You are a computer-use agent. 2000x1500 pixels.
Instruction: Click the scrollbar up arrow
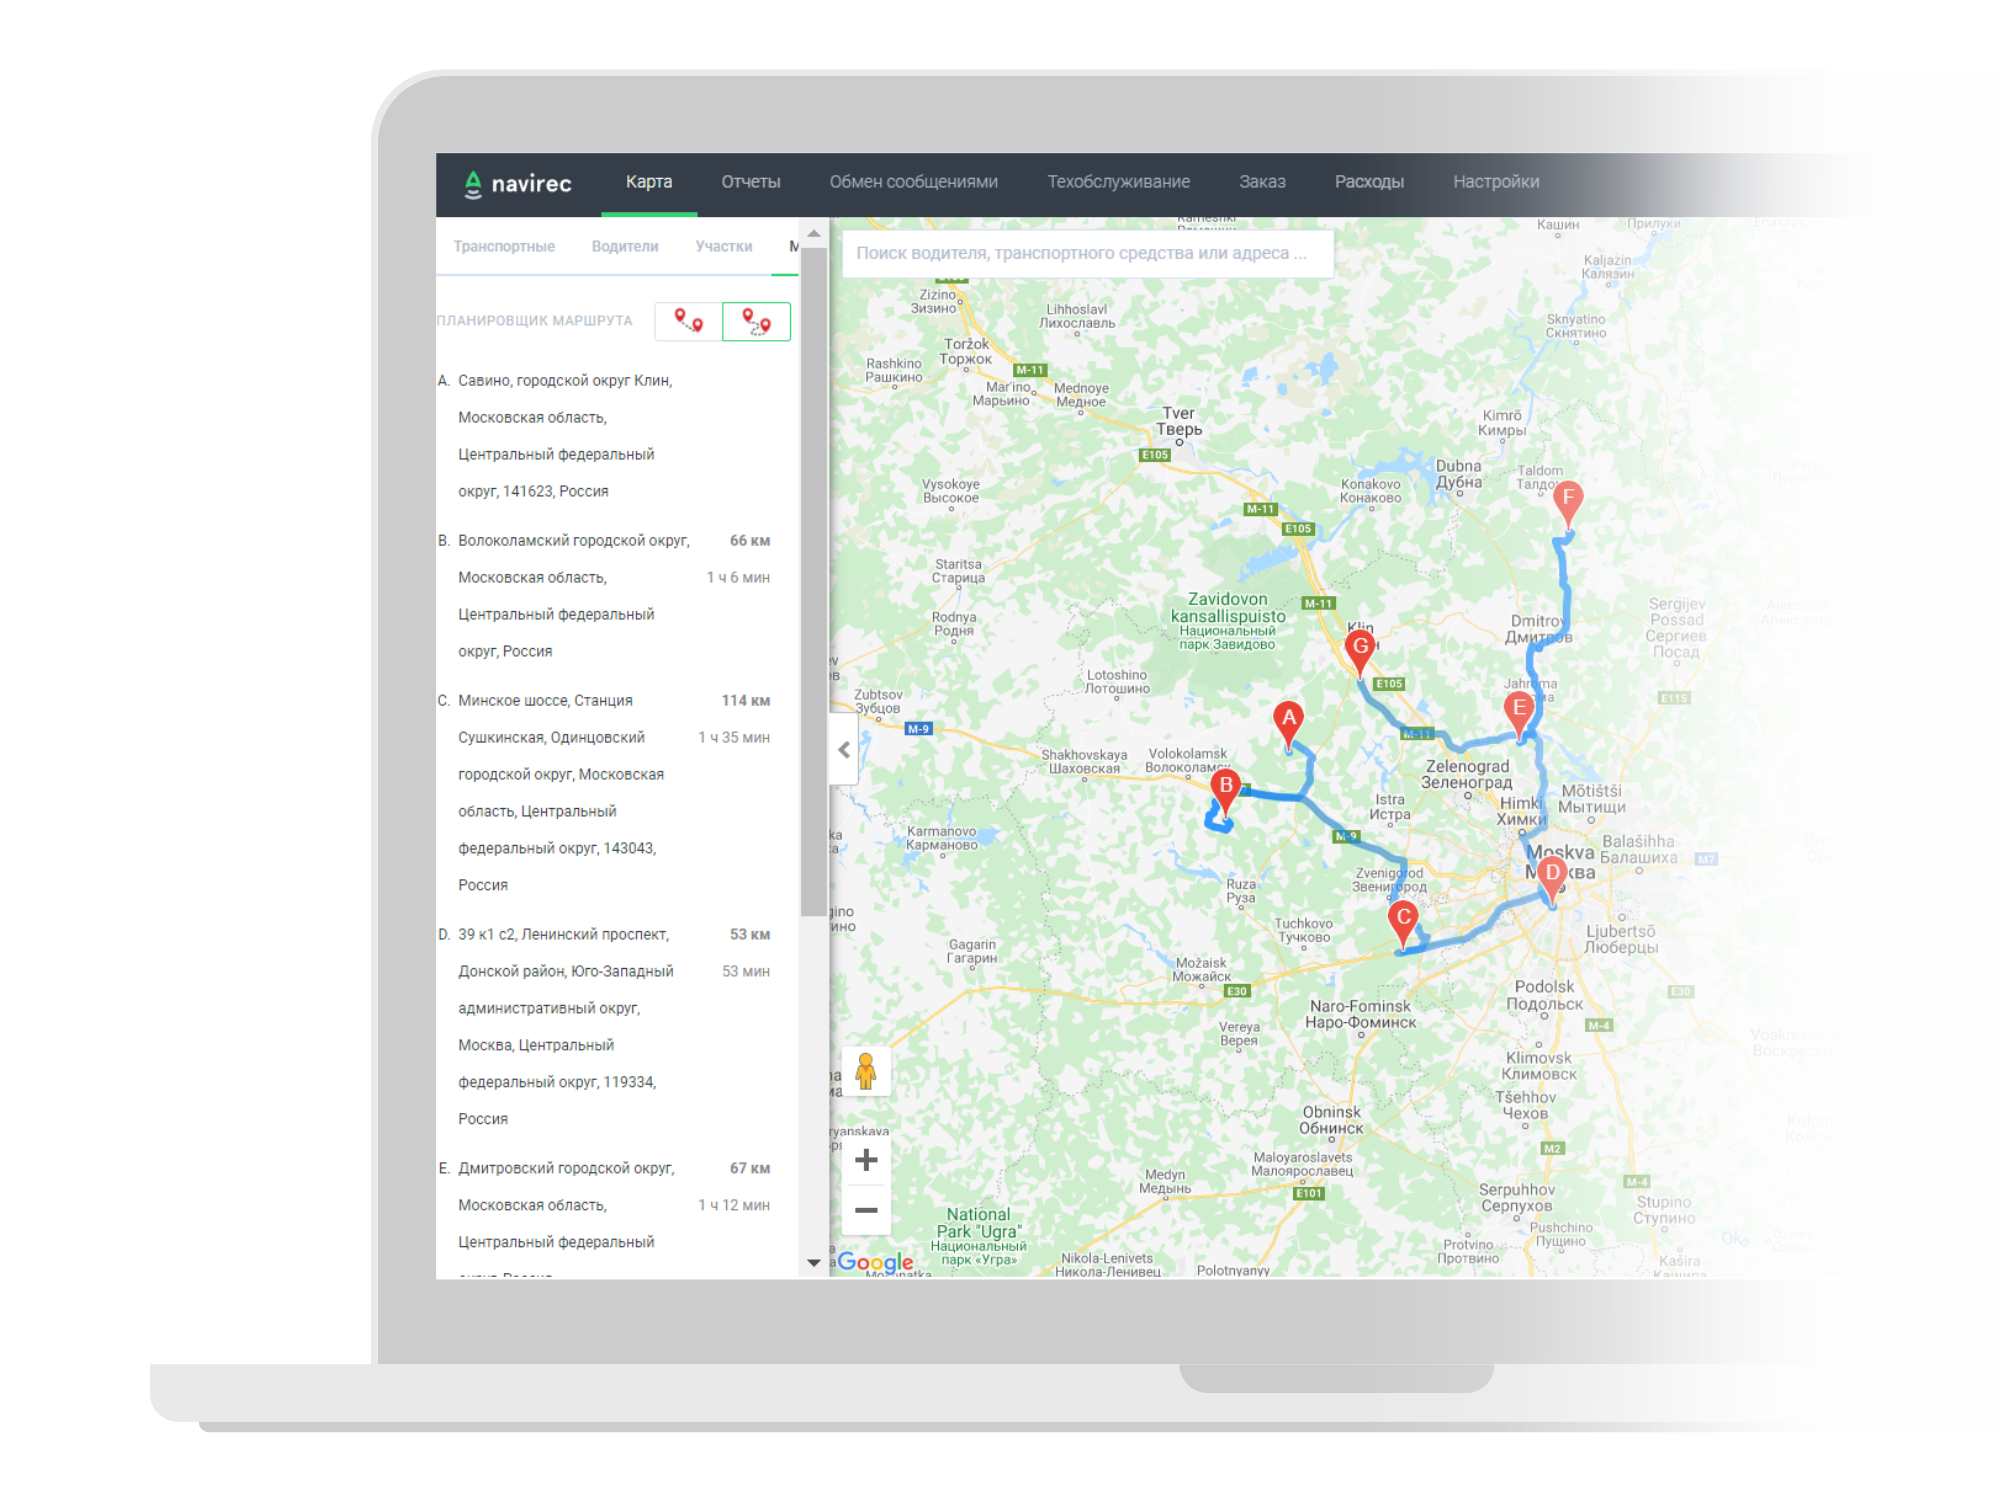814,233
